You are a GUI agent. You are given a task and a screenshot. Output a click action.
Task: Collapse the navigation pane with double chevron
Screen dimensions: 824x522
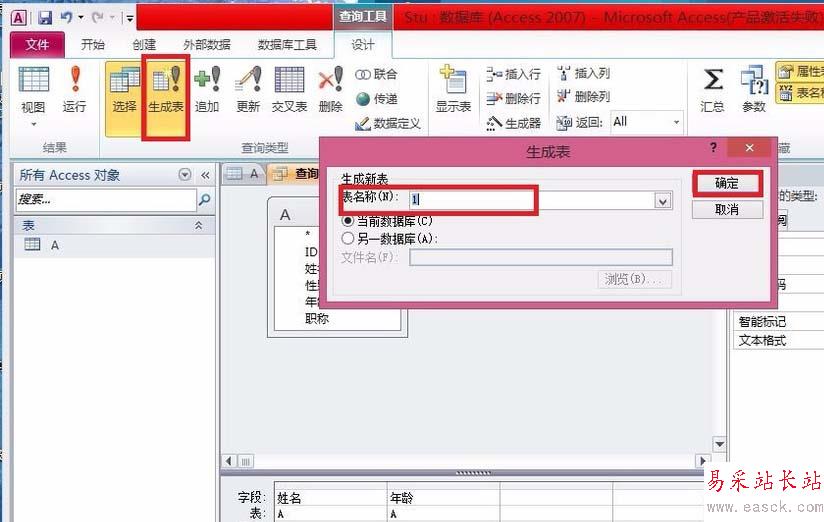click(205, 175)
